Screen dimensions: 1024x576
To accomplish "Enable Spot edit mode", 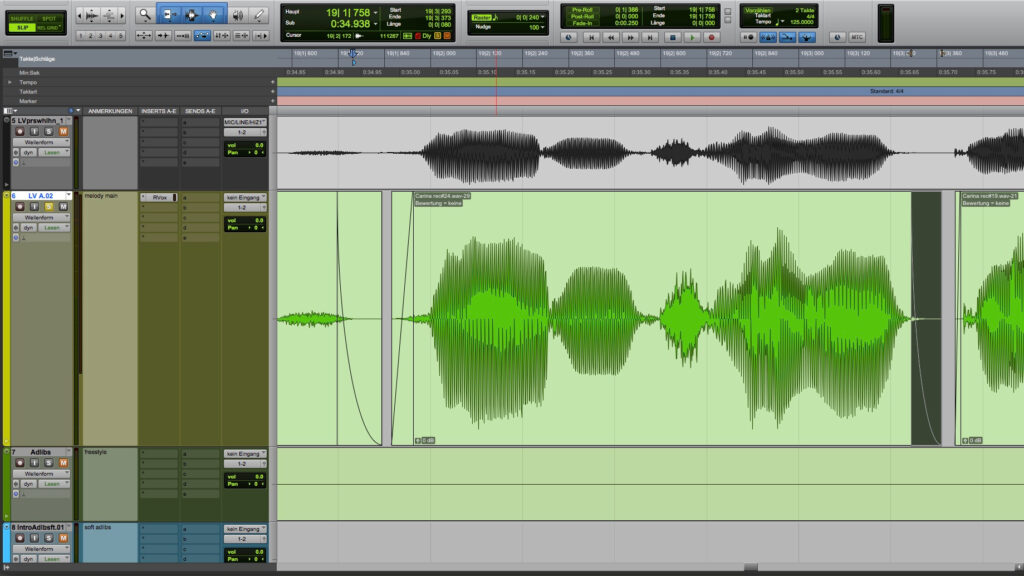I will pyautogui.click(x=48, y=19).
